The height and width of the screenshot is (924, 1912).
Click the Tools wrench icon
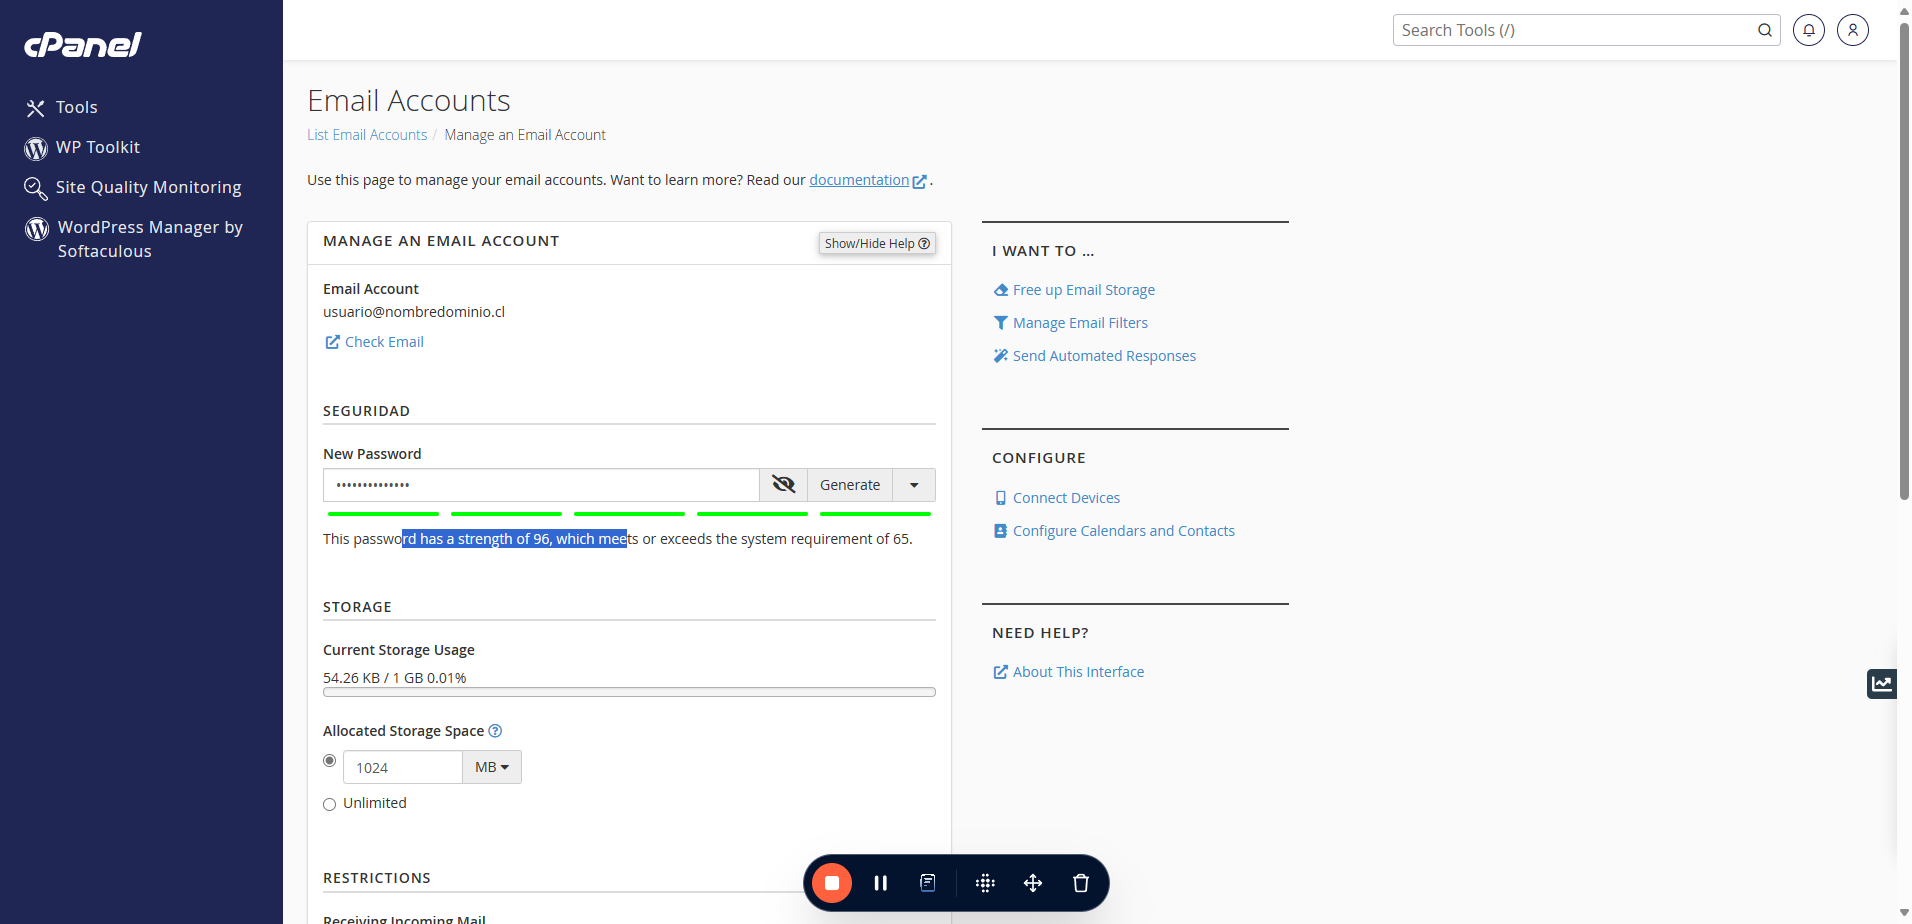click(36, 108)
